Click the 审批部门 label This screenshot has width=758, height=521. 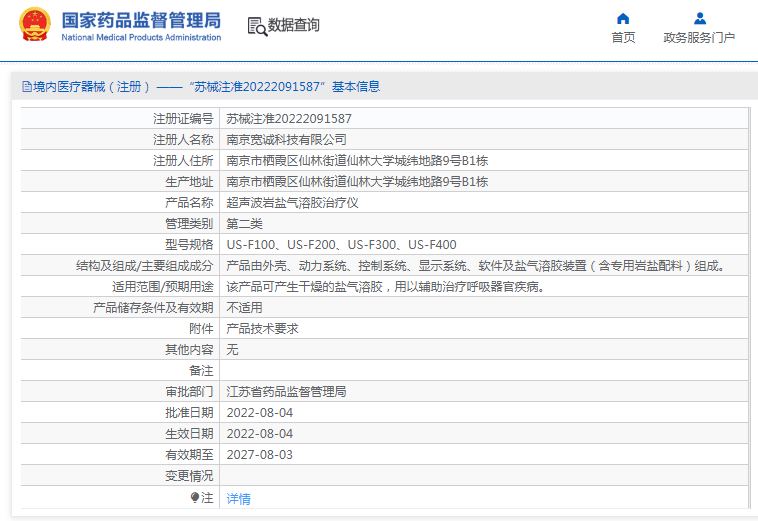click(189, 392)
